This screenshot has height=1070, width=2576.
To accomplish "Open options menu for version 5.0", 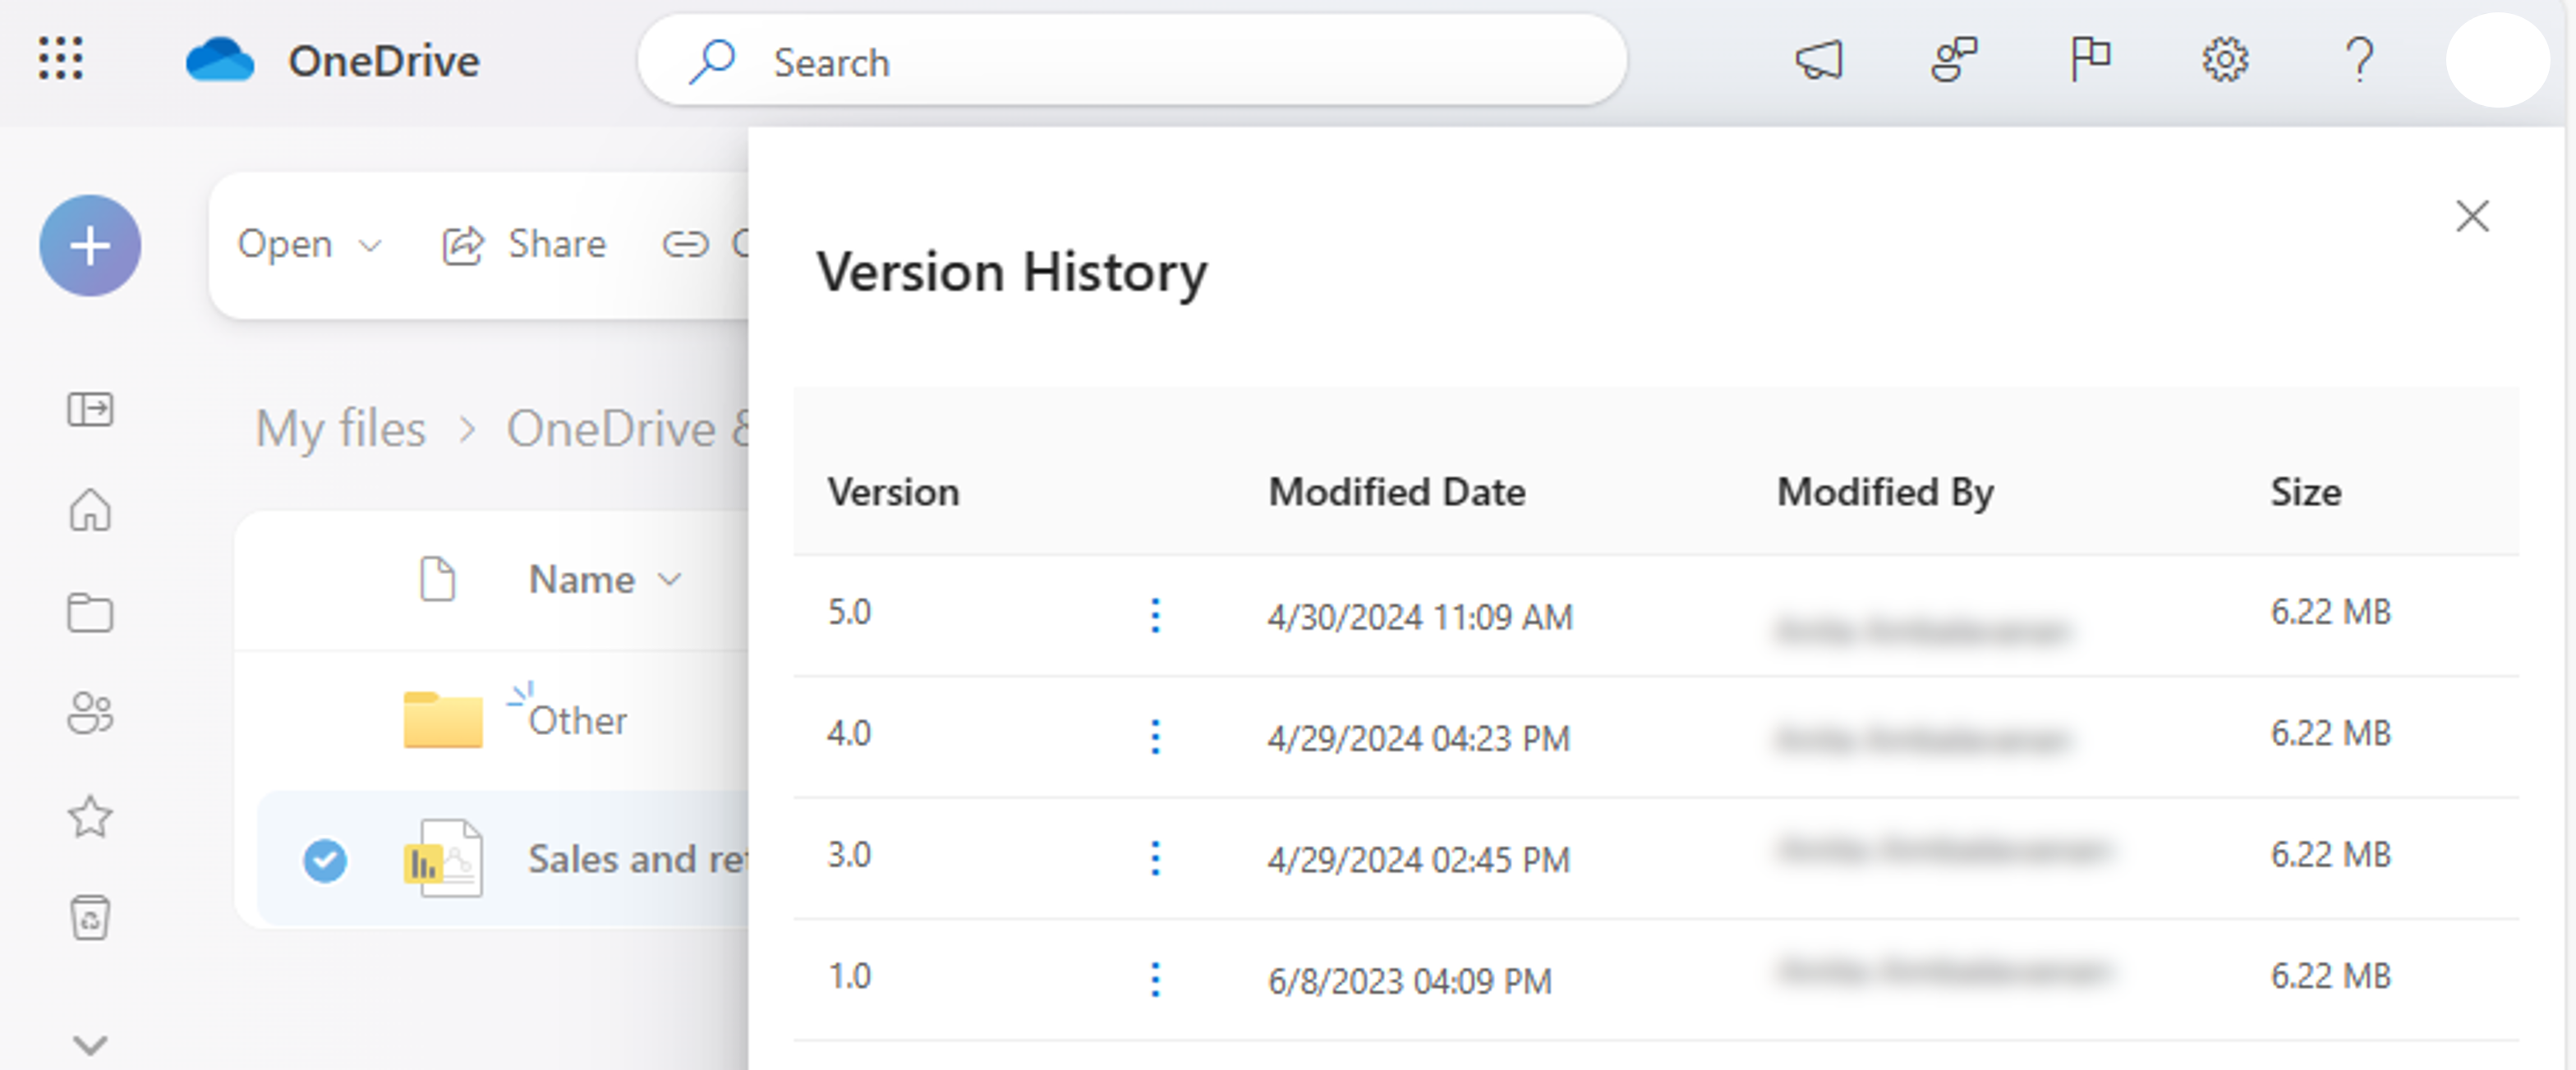I will pos(1155,615).
